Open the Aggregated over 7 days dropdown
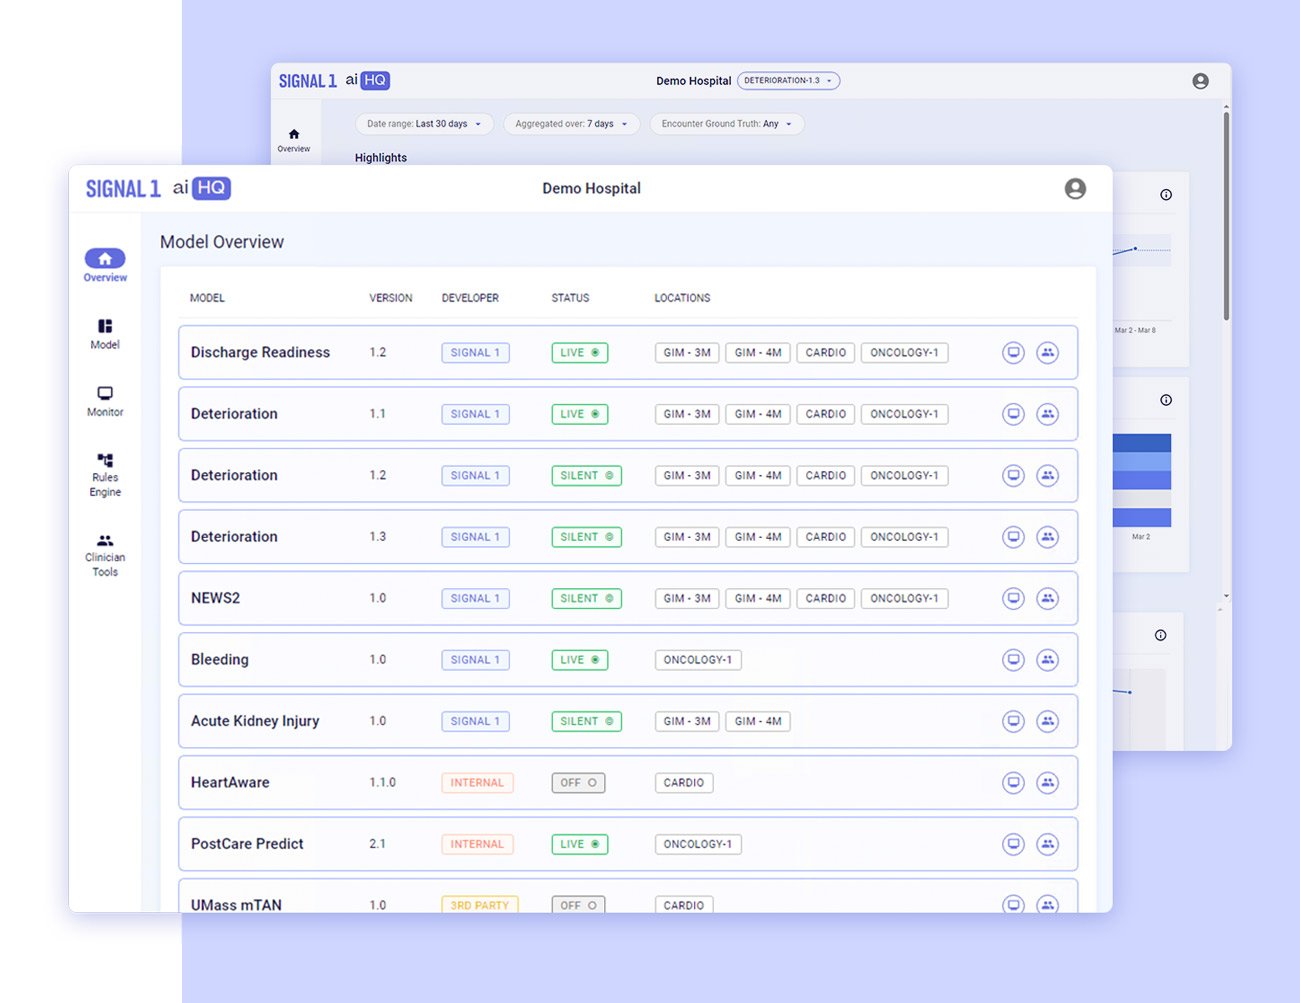 [571, 124]
